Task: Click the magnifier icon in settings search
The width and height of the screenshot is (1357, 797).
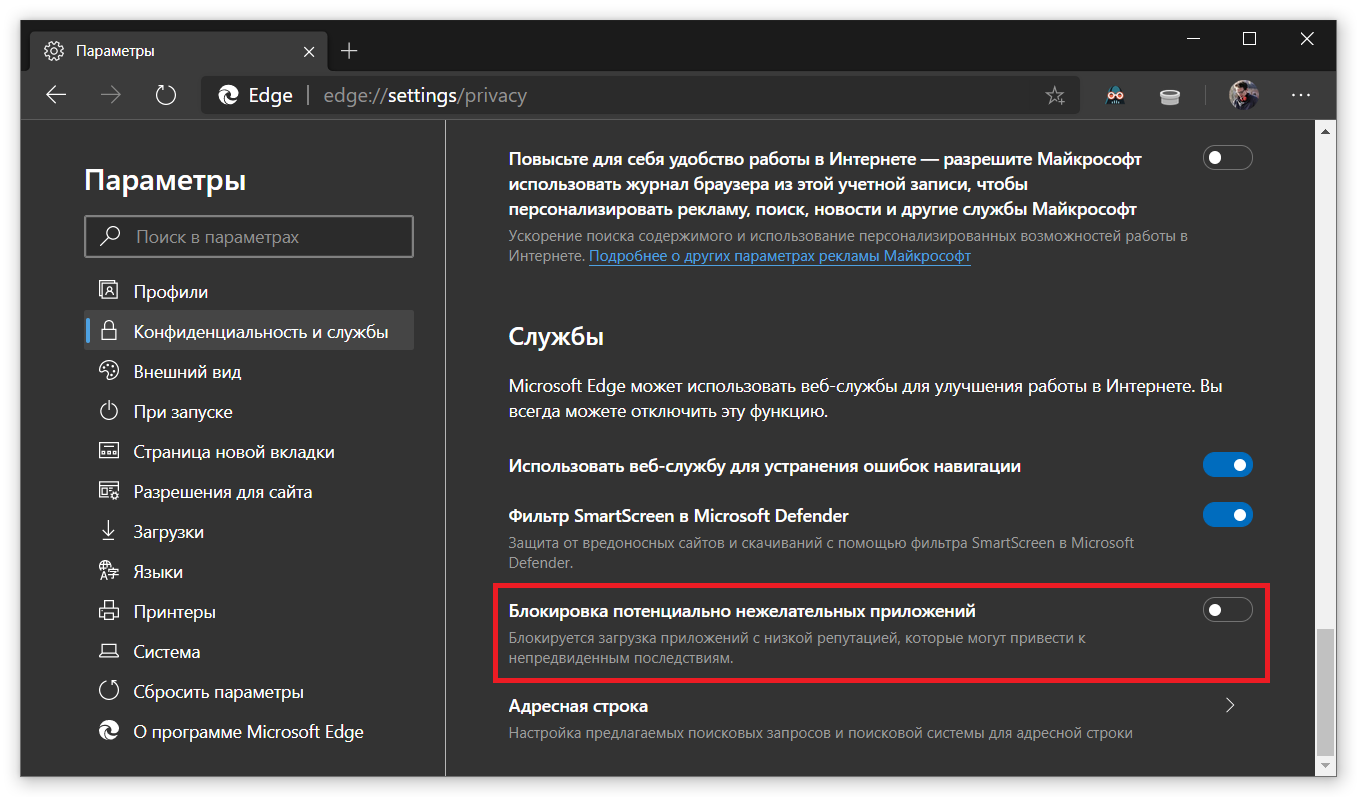Action: click(x=109, y=237)
